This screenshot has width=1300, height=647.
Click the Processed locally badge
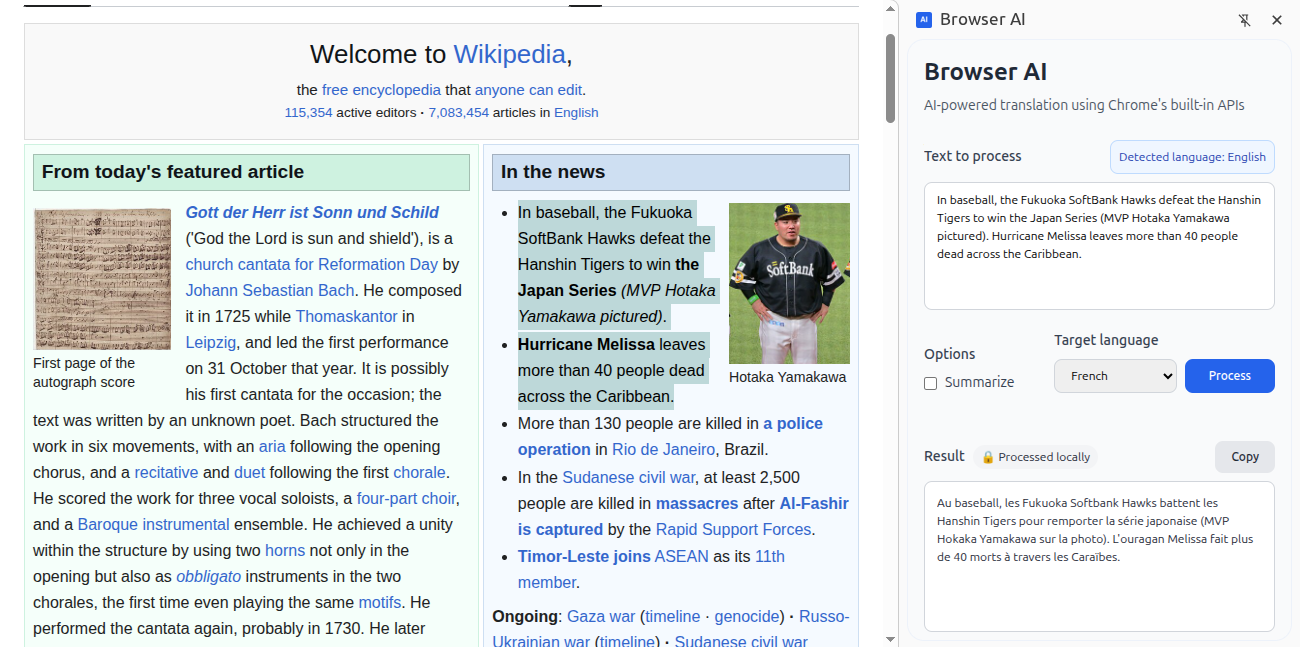[1035, 457]
